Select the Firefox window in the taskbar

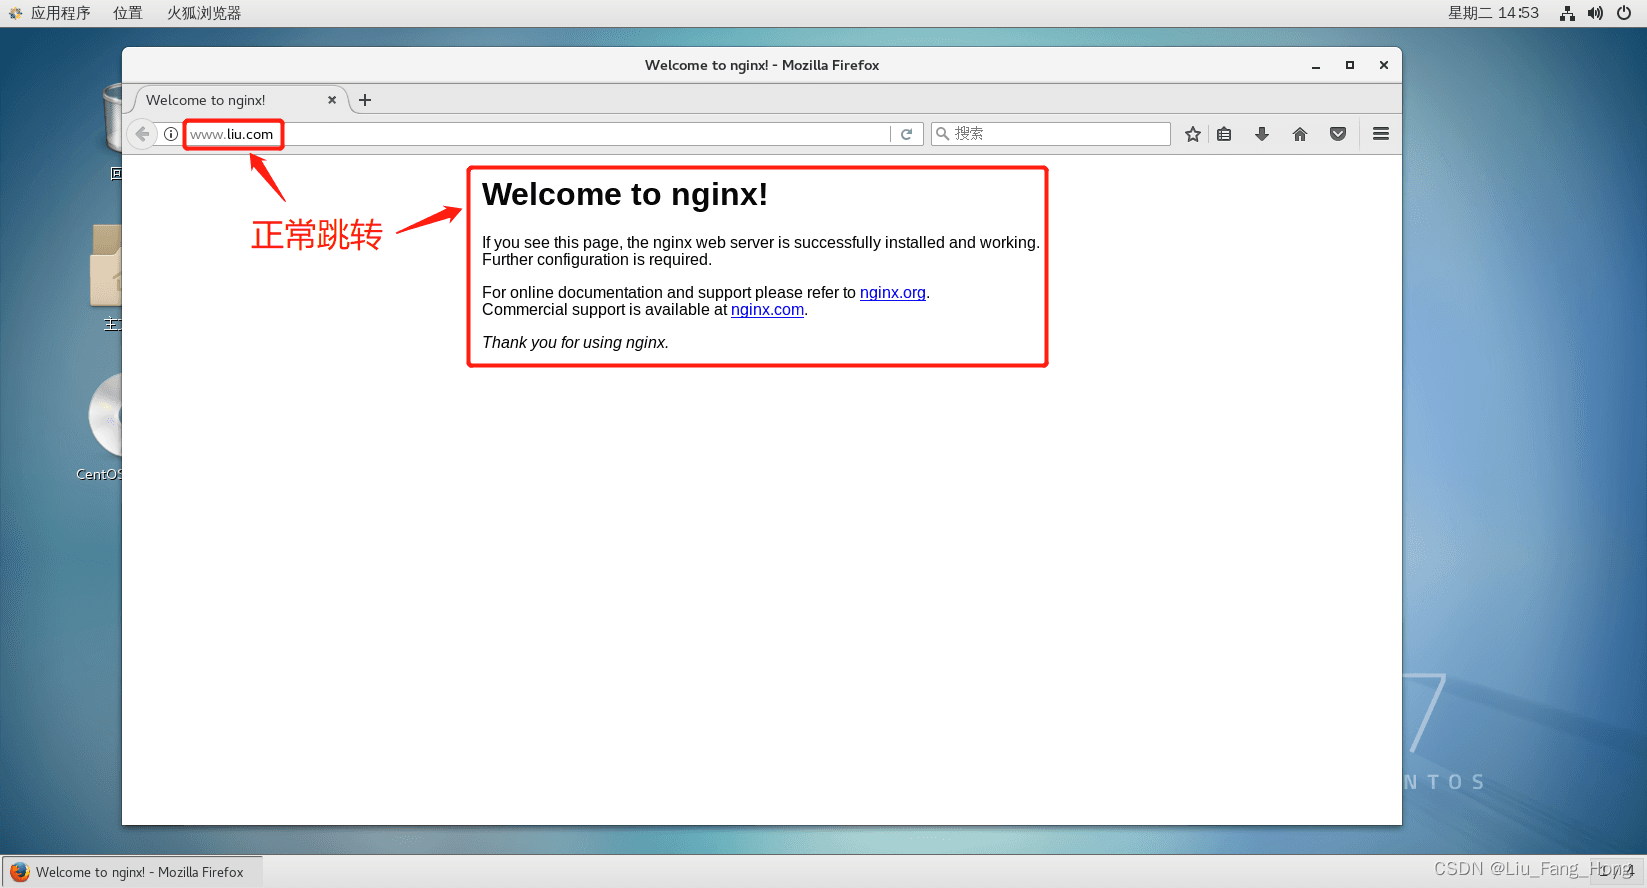tap(132, 872)
